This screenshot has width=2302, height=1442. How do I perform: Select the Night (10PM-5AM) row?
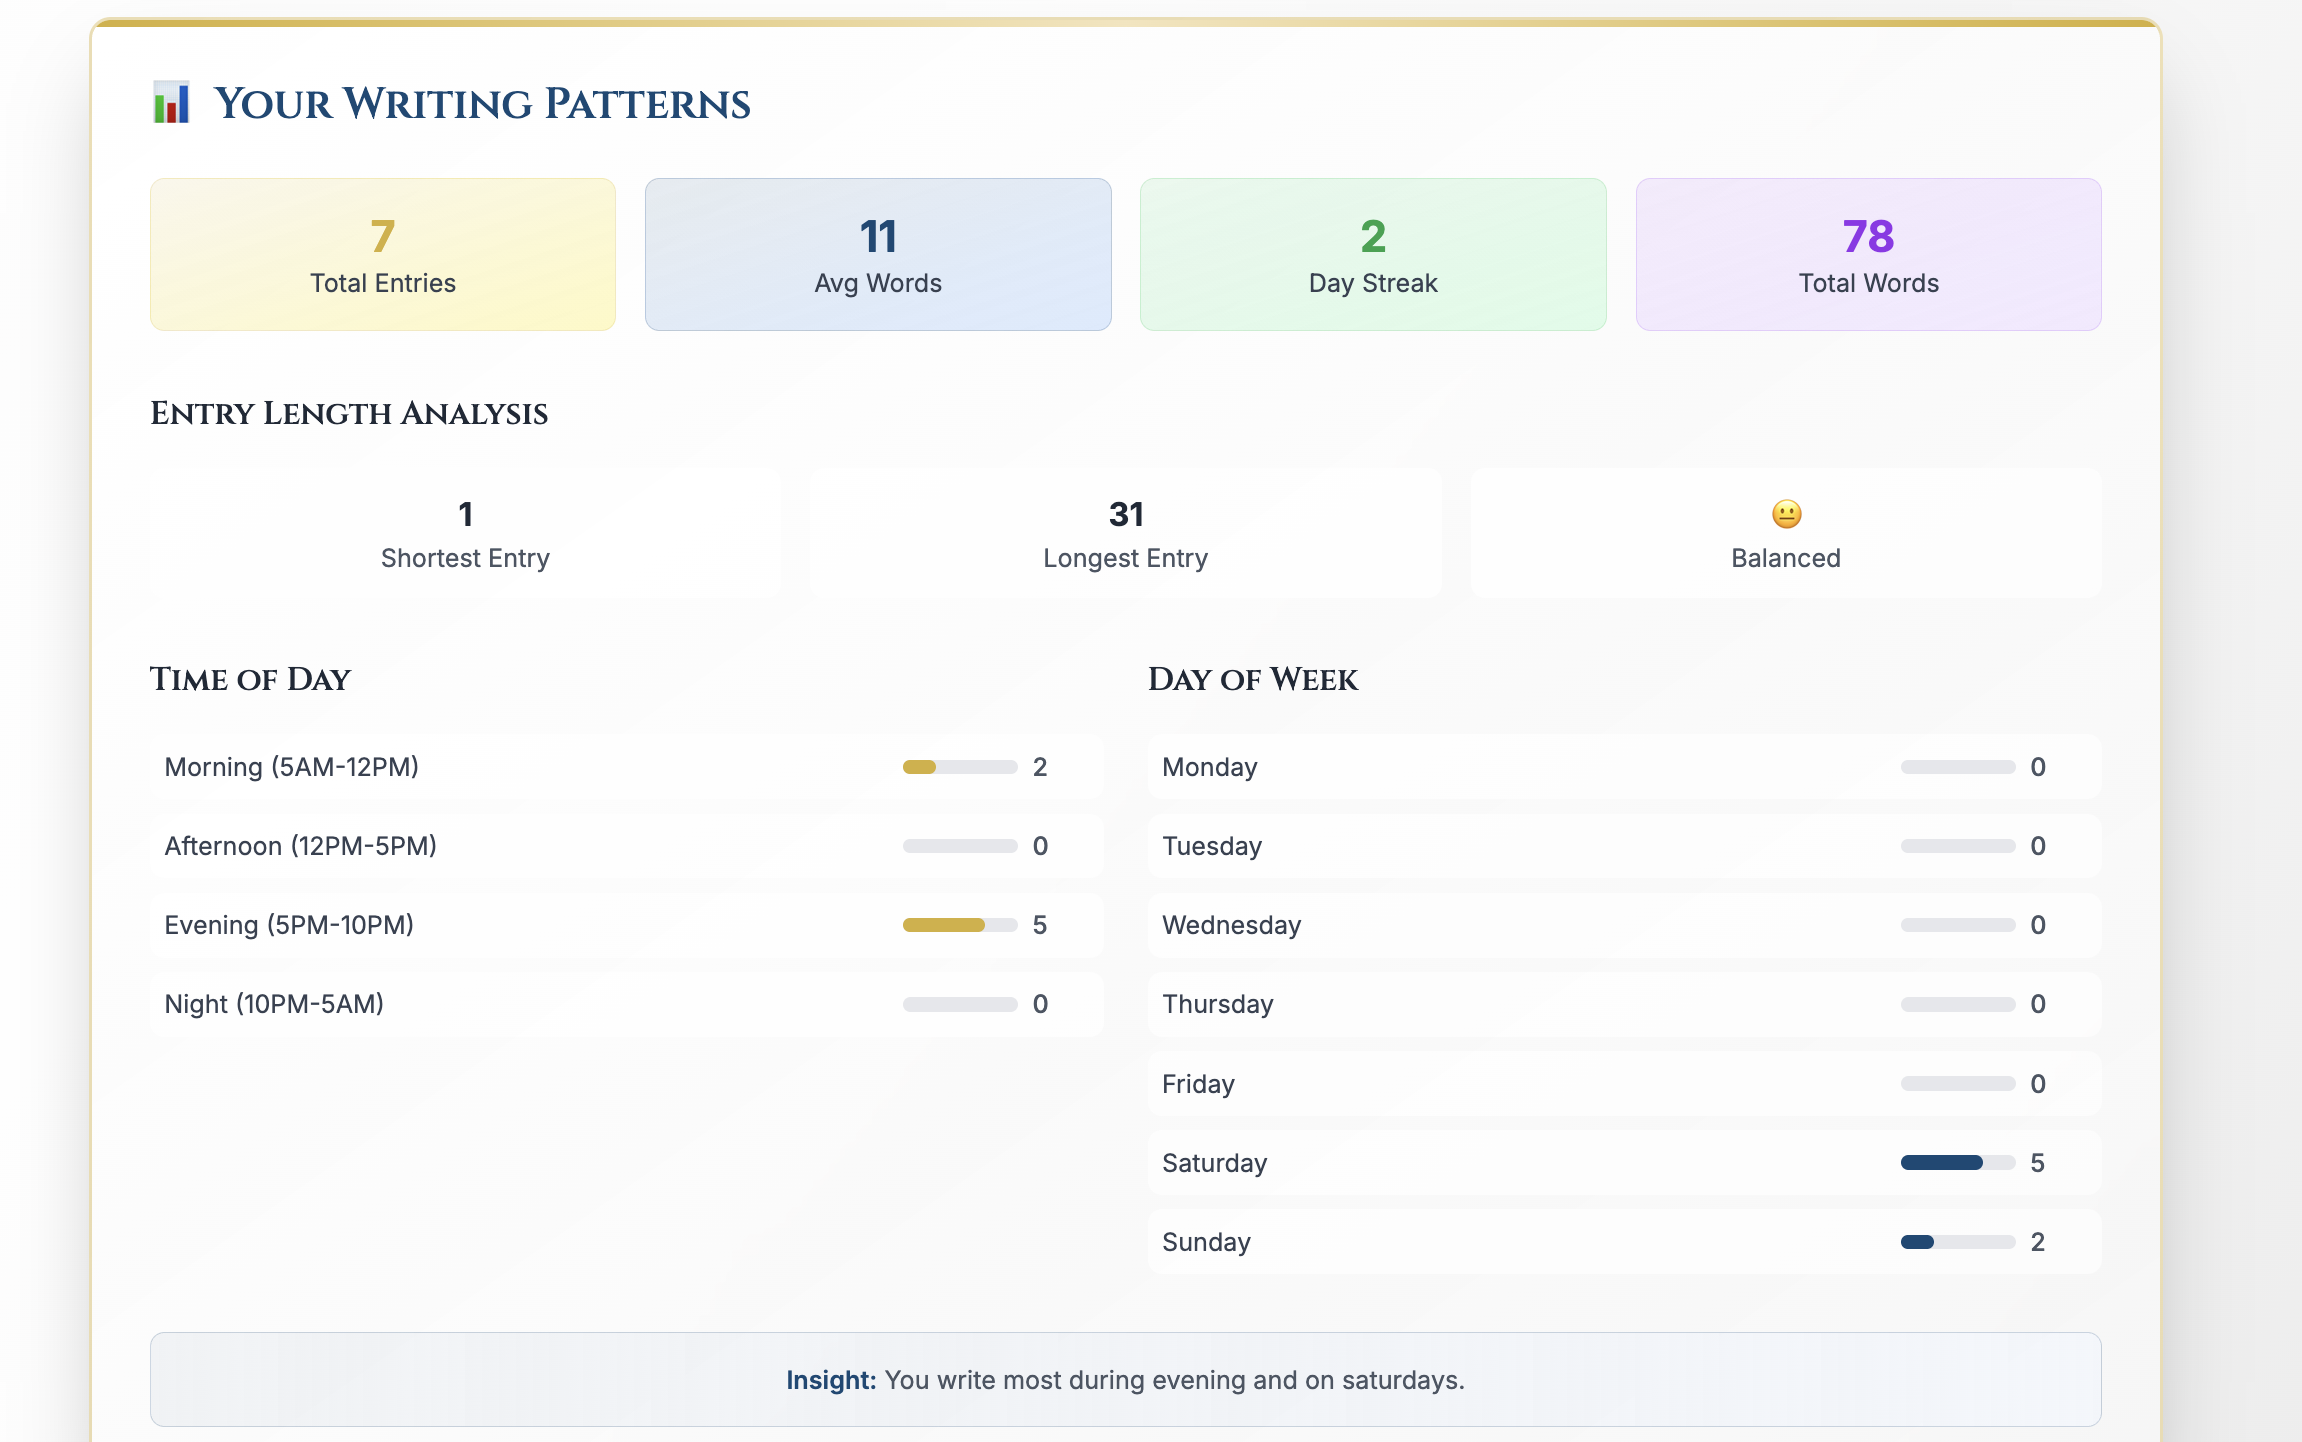tap(626, 1004)
